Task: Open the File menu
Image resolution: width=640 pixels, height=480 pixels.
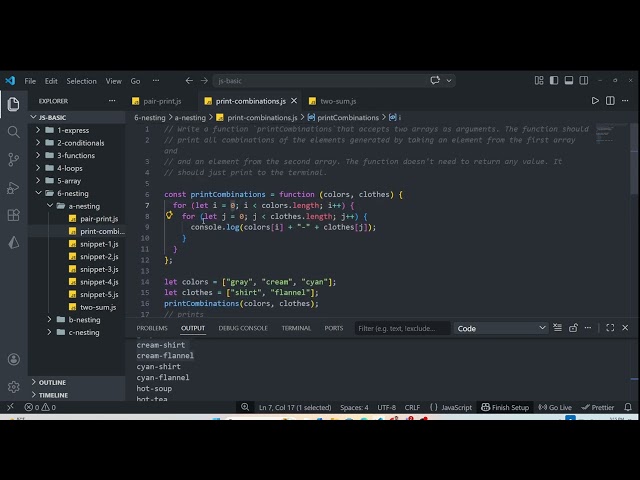Action: click(x=30, y=81)
